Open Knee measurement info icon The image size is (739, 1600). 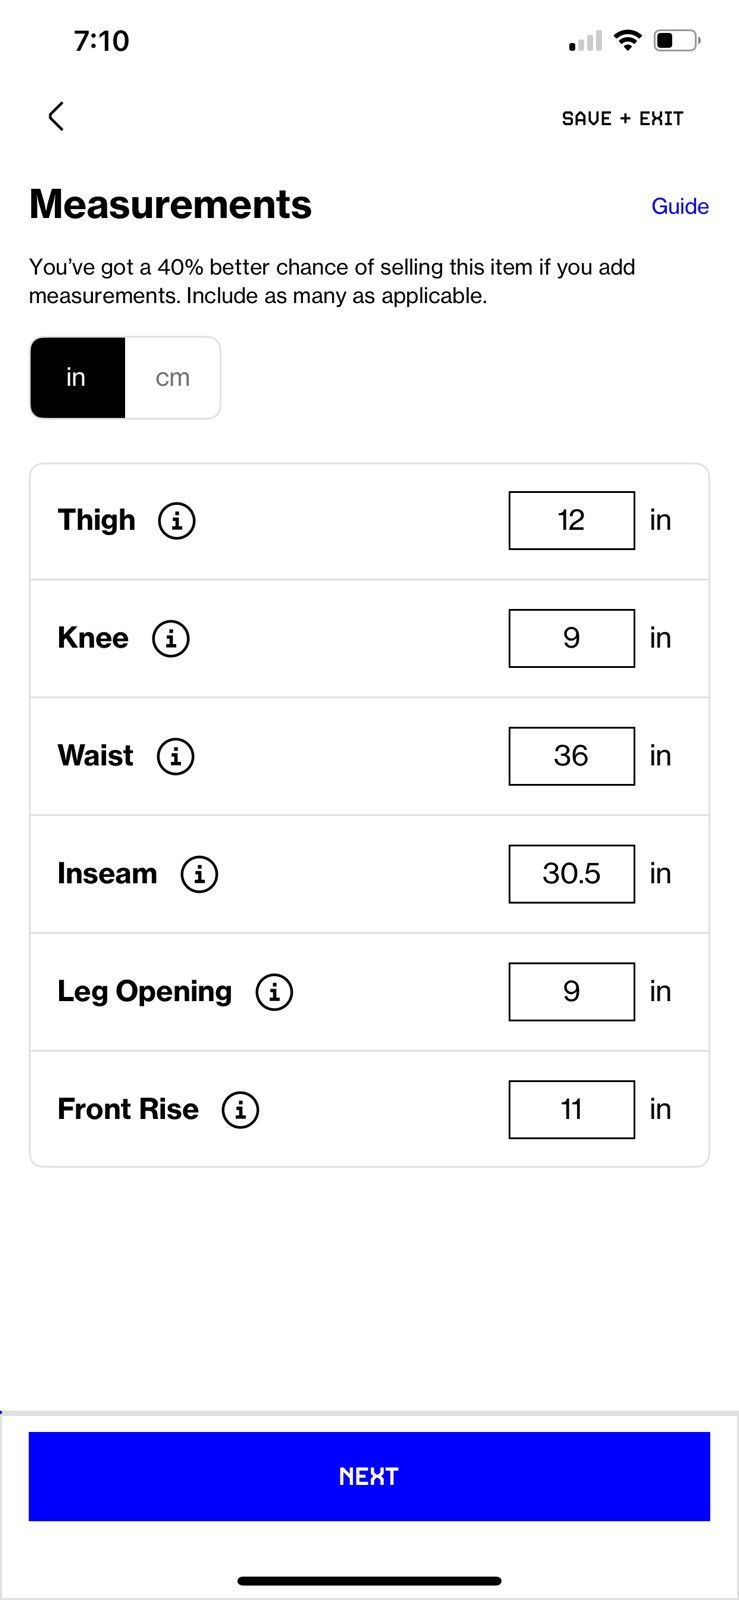point(171,639)
